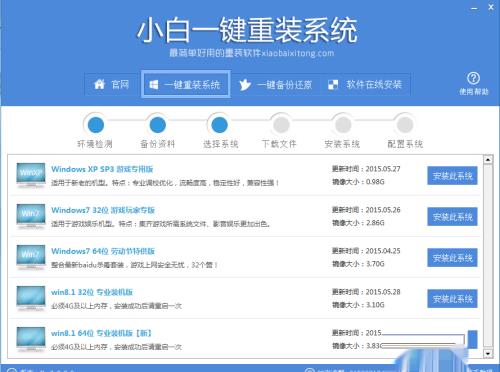Viewport: 500px width, 372px height.
Task: Click the 2015.05.27 update date text
Action: coord(383,169)
